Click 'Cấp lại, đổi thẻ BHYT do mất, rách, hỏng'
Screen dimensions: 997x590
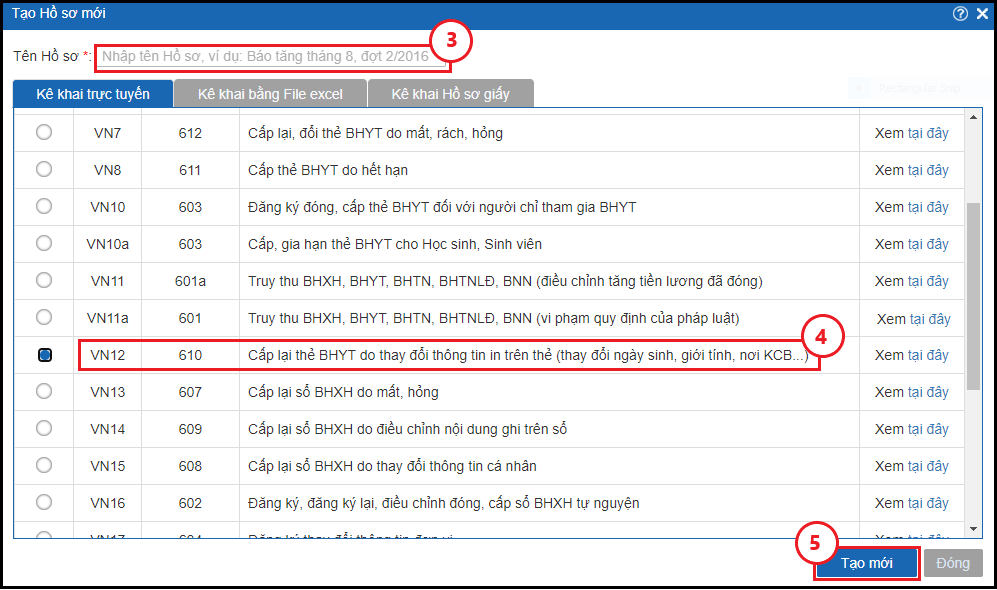(x=375, y=133)
